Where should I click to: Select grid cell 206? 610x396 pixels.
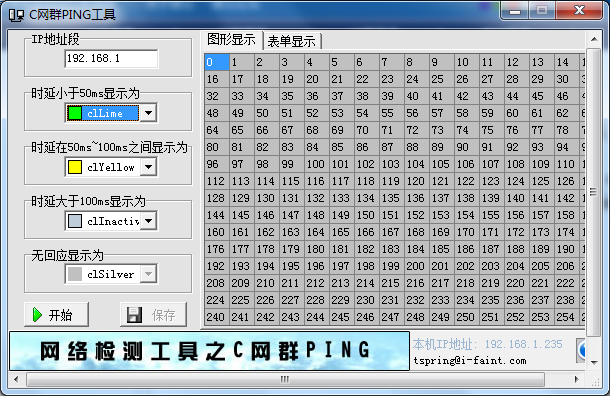[567, 266]
